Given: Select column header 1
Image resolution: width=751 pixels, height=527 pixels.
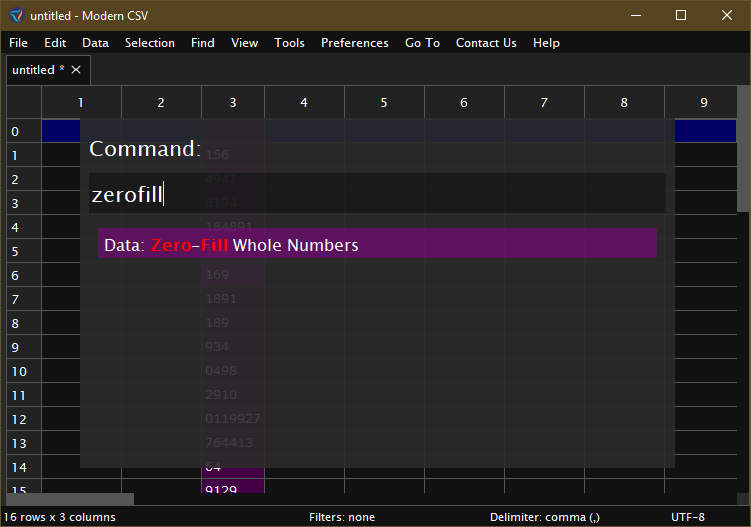Looking at the screenshot, I should point(81,102).
